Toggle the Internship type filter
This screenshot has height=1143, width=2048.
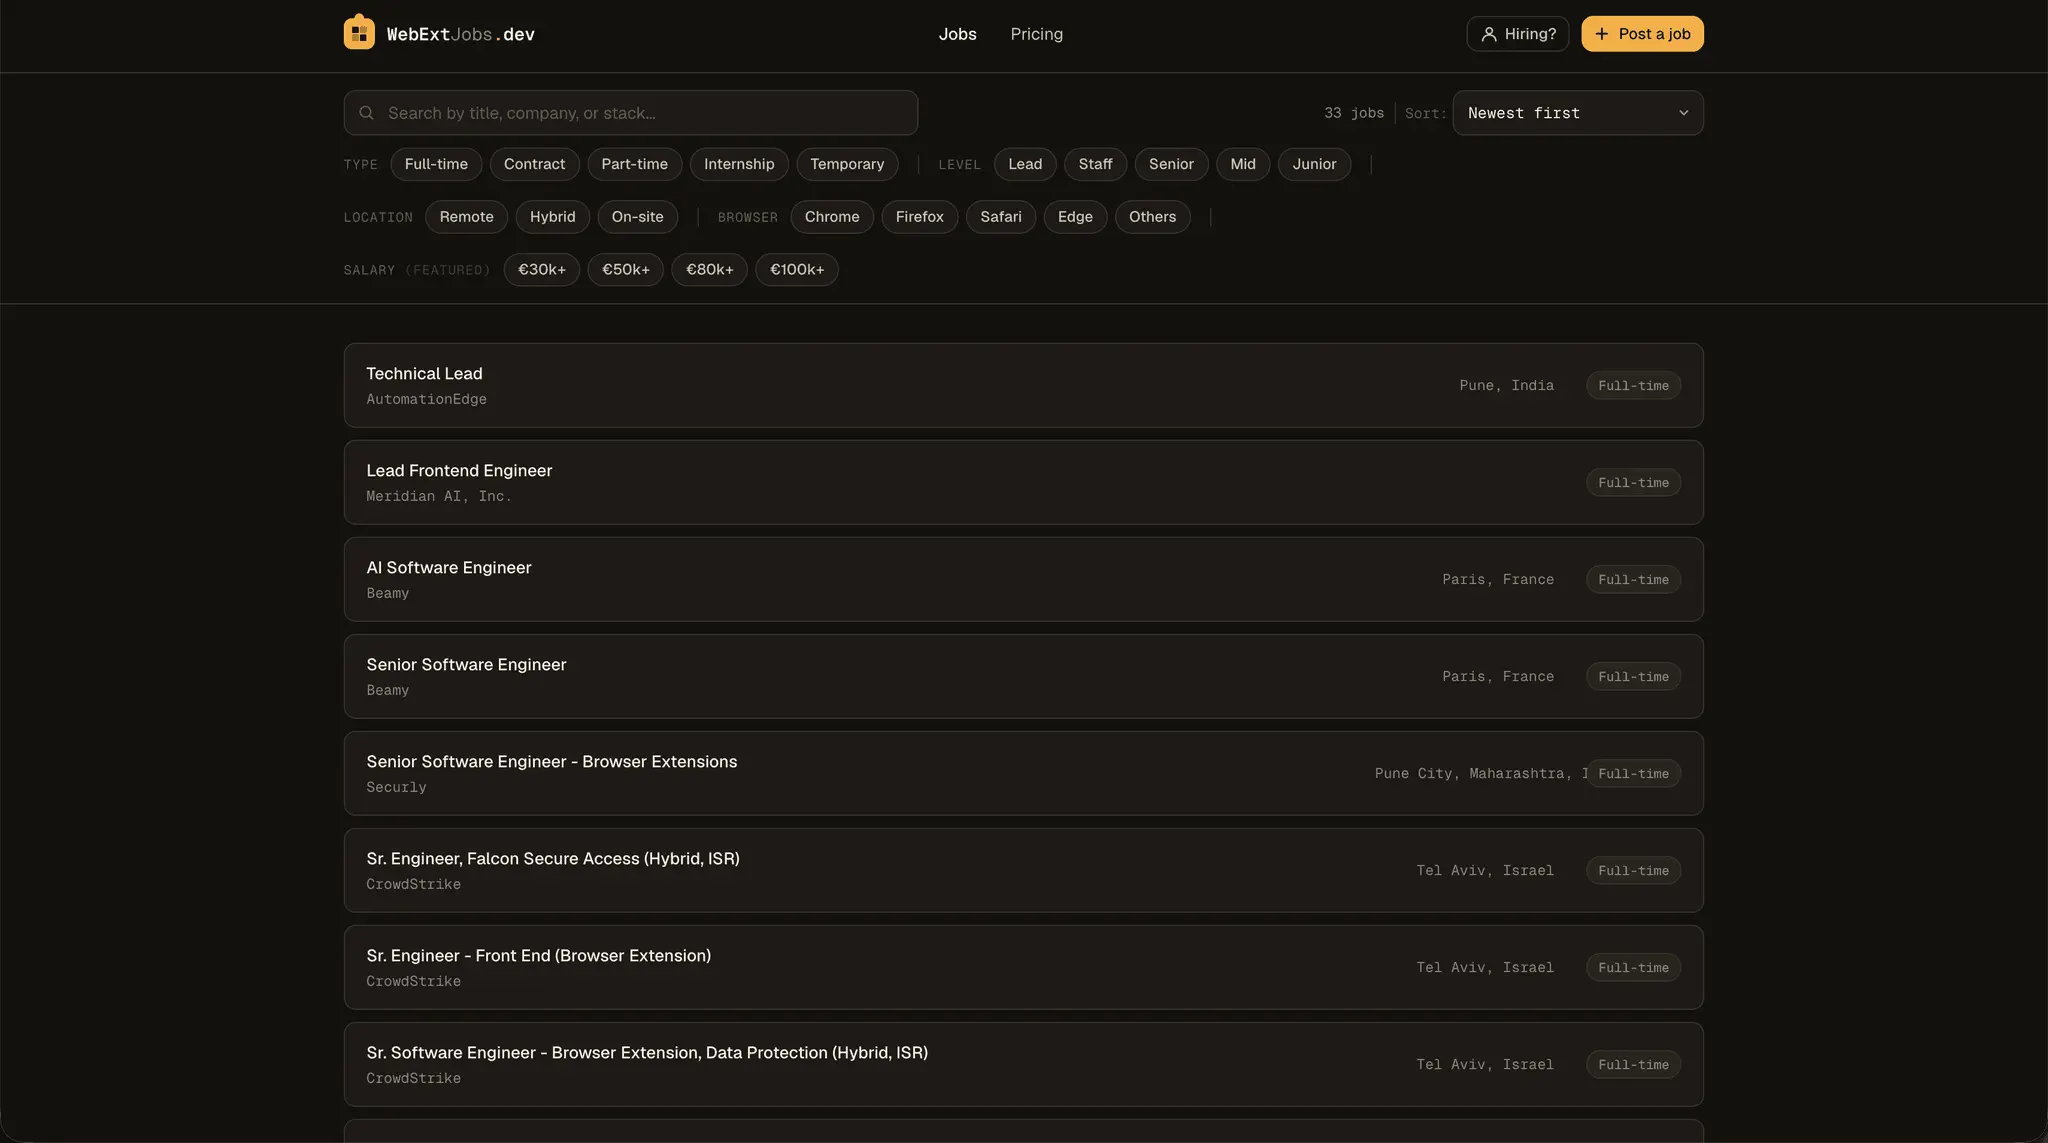coord(739,164)
